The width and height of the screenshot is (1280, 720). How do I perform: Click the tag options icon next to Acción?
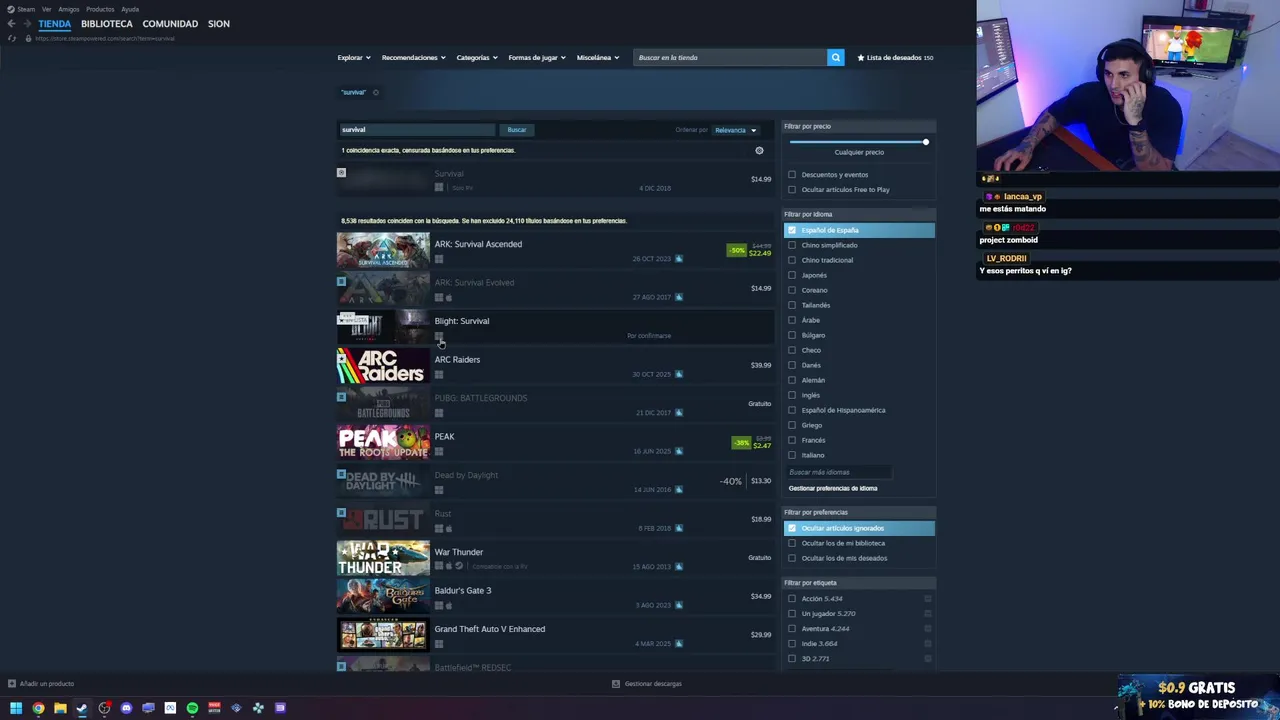click(x=928, y=598)
